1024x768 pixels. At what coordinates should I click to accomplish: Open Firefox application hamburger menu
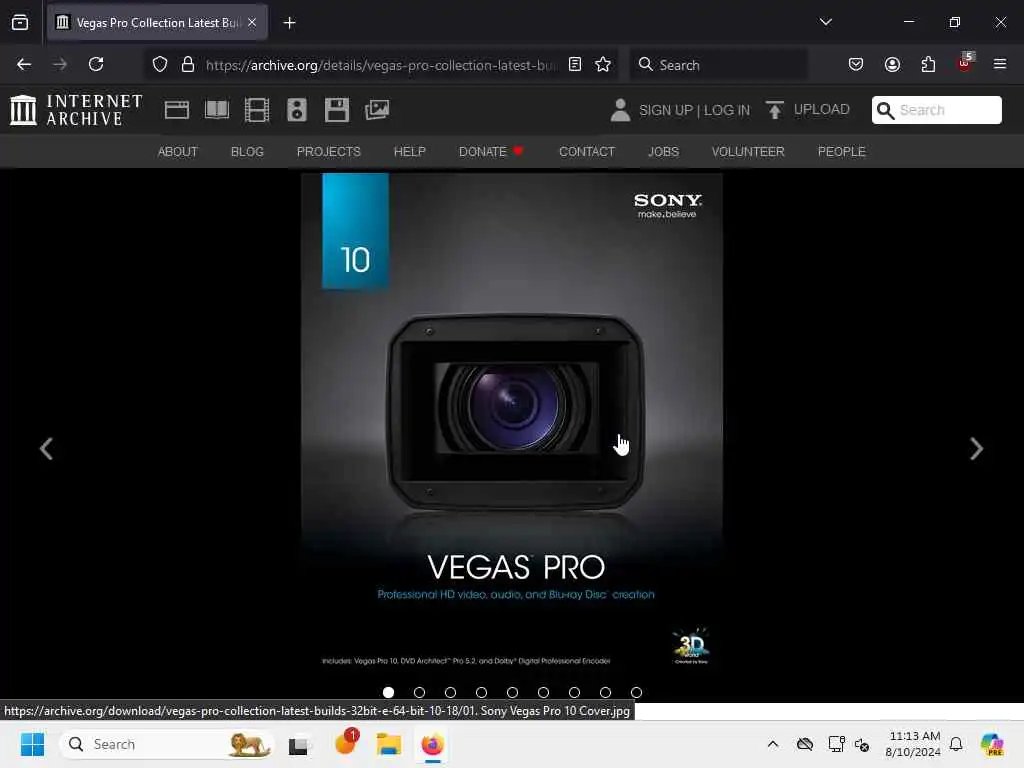[x=1000, y=64]
